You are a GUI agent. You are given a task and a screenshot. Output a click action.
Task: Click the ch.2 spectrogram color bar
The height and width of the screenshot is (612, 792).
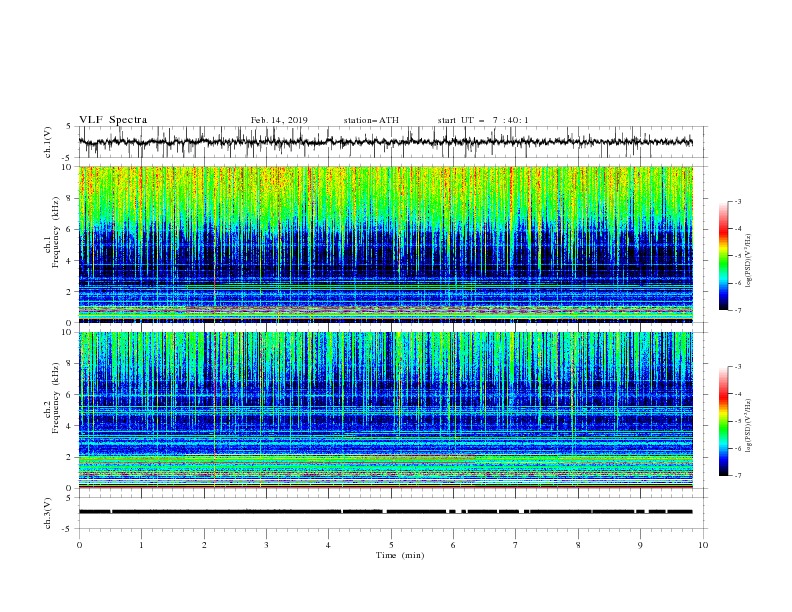pos(723,421)
